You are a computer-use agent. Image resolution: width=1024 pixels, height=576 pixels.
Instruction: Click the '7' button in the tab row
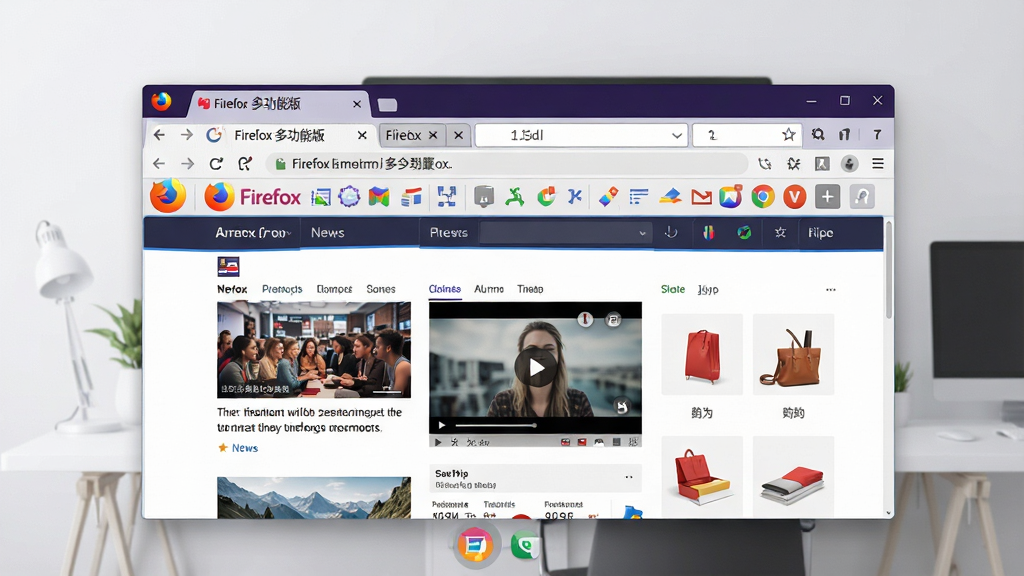(x=877, y=135)
